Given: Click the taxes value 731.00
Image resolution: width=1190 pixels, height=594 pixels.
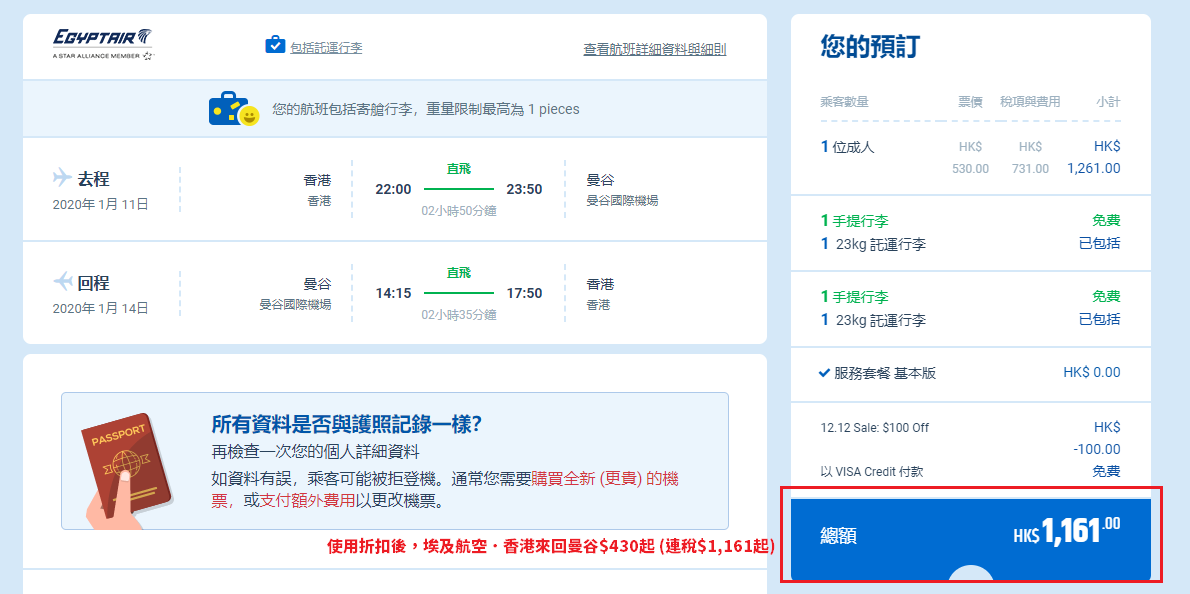Looking at the screenshot, I should point(1031,168).
